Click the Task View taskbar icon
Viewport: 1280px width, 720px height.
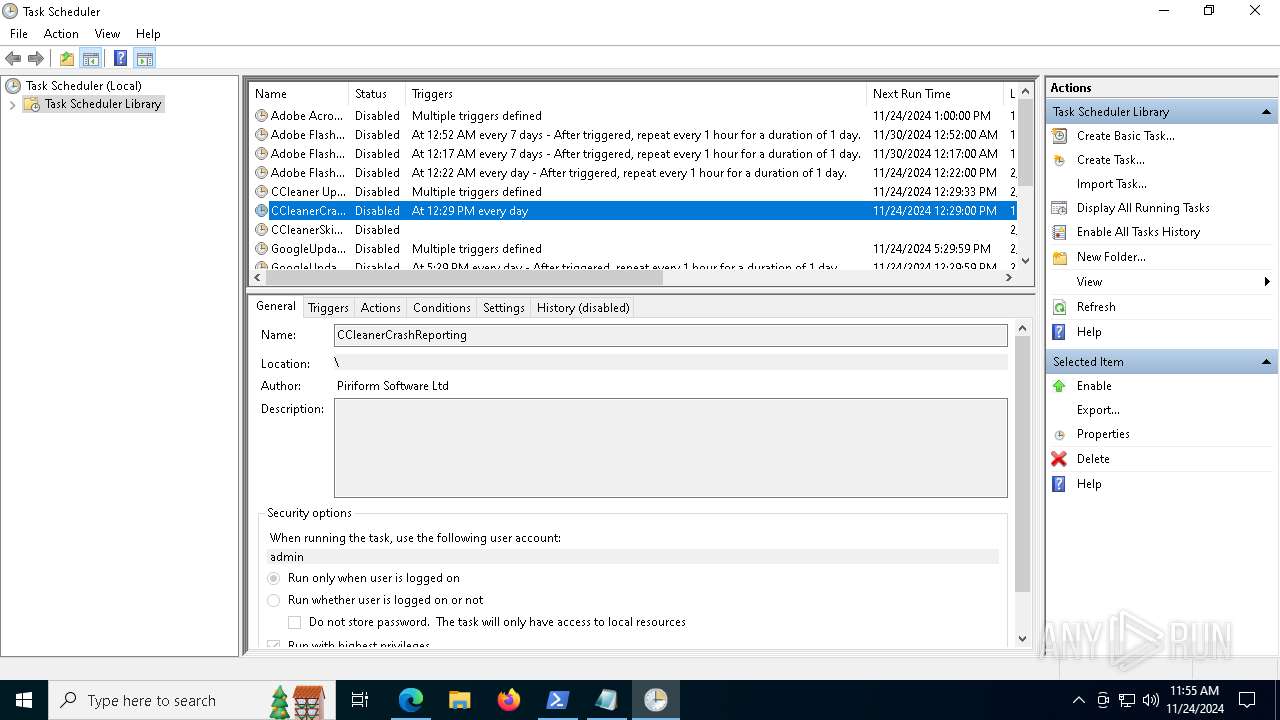tap(360, 700)
